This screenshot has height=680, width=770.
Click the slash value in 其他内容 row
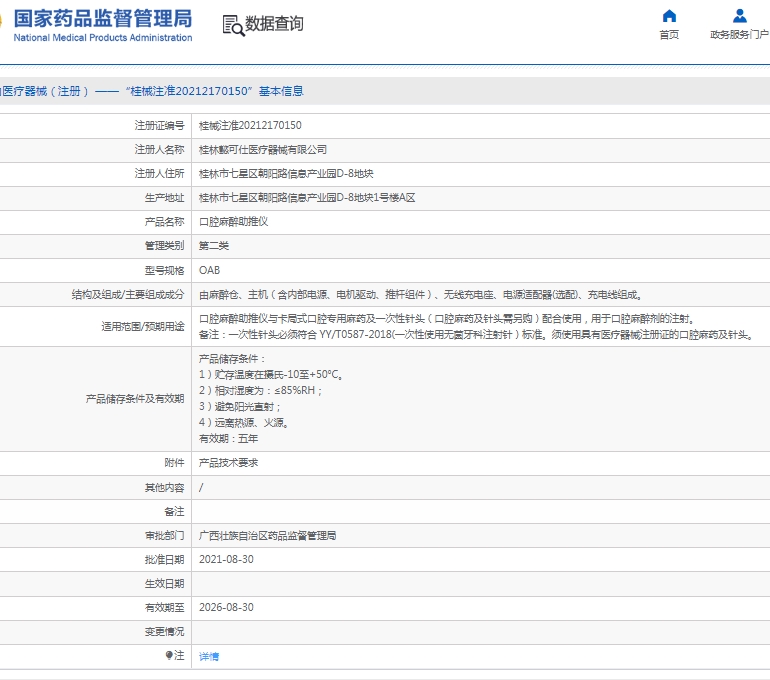pyautogui.click(x=201, y=488)
